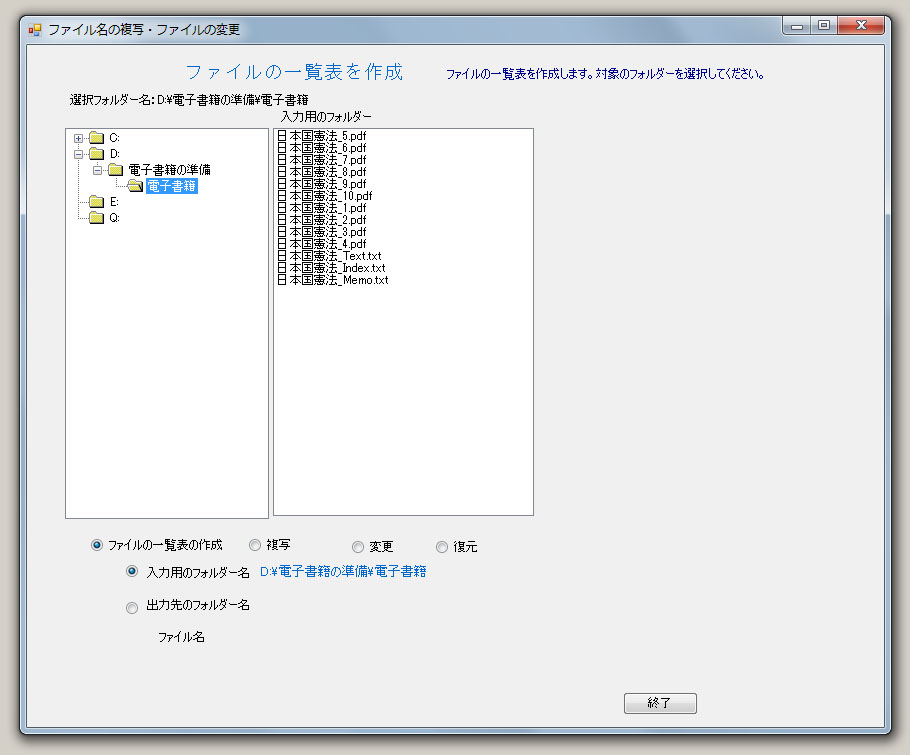910x755 pixels.
Task: Click the open folder icon for 電子書籍
Action: (x=134, y=186)
